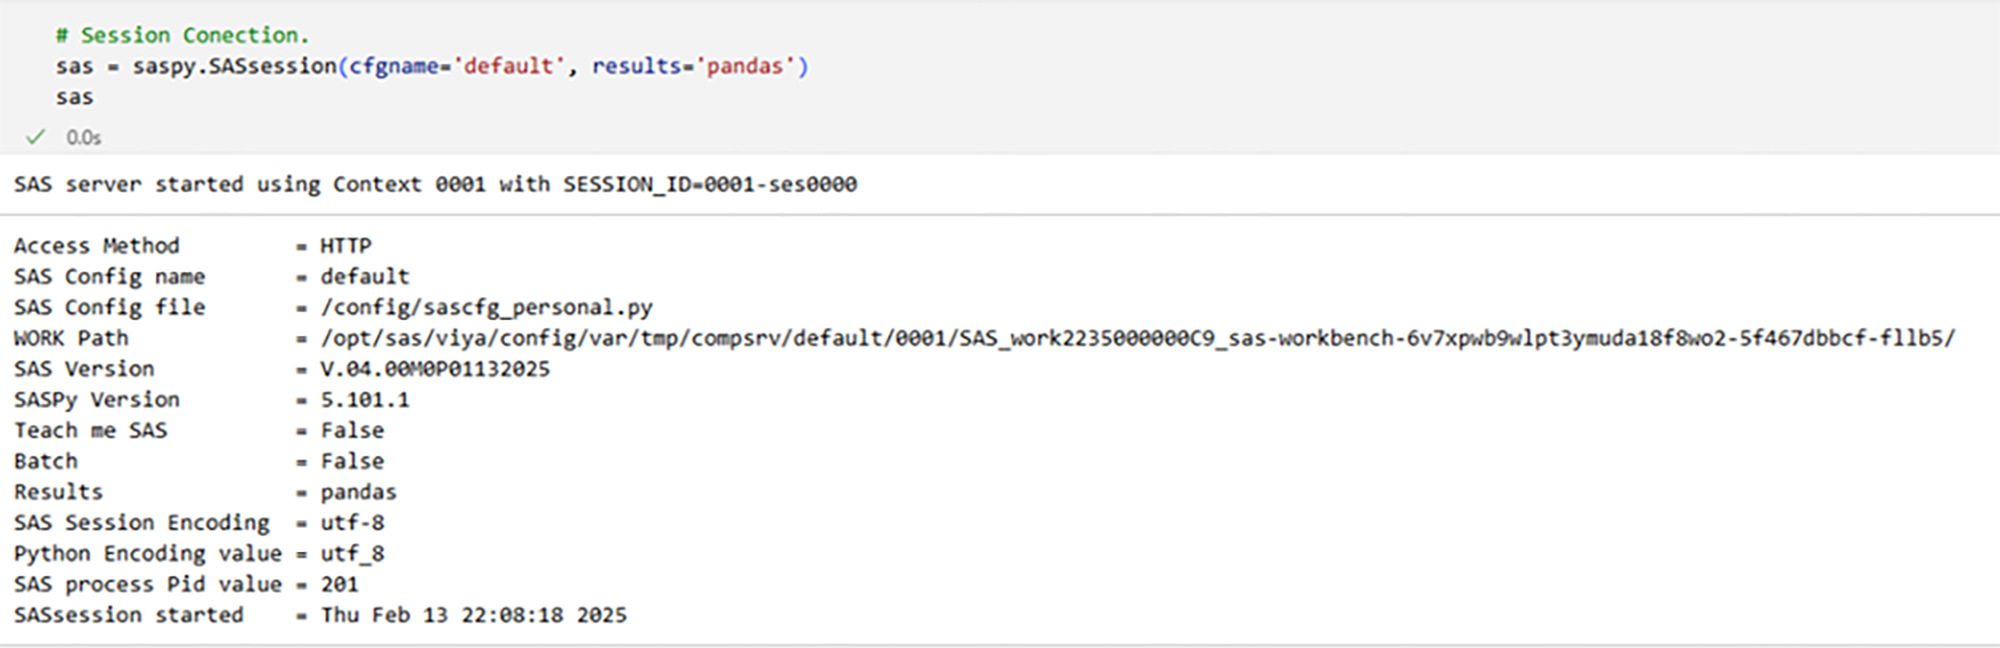
Task: Click the SASsession started timestamp
Action: click(474, 615)
